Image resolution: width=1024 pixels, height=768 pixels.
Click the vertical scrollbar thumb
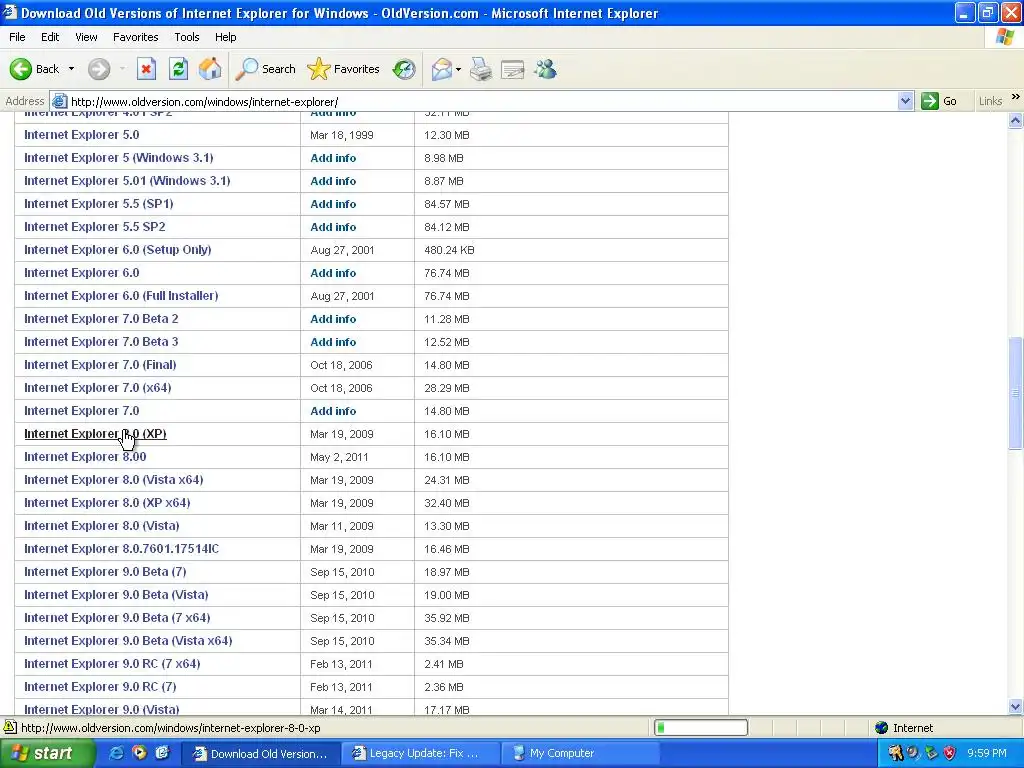(x=1016, y=392)
